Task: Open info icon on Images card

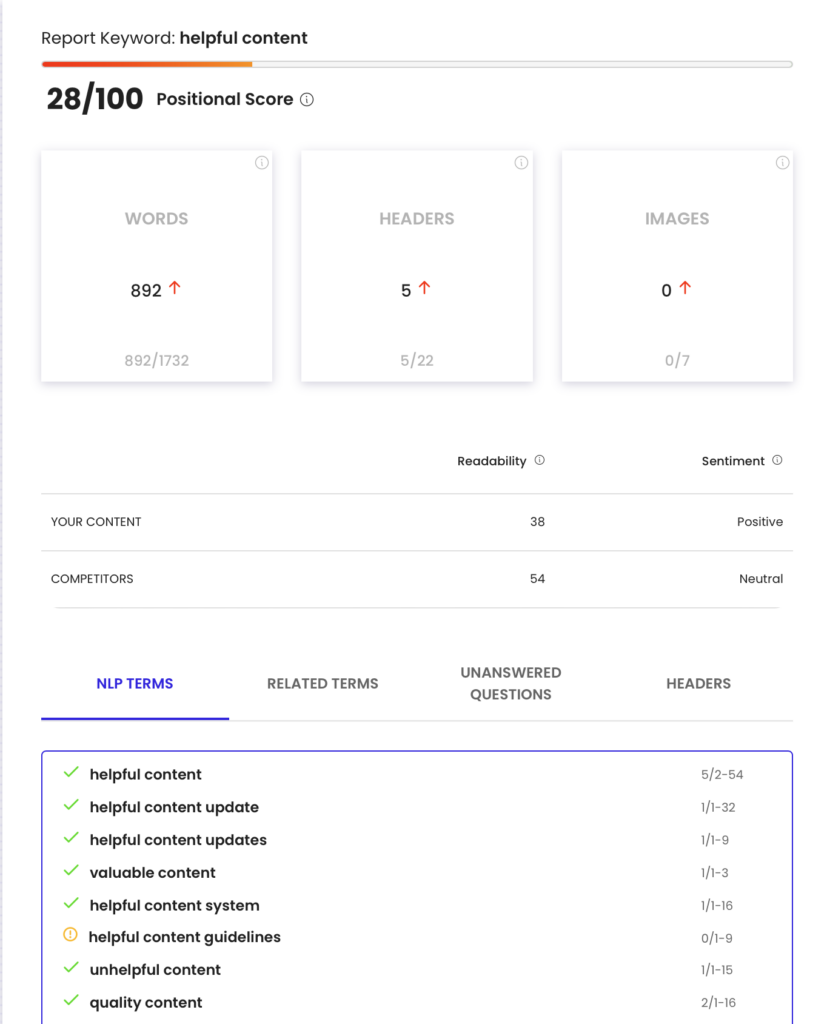Action: click(782, 163)
